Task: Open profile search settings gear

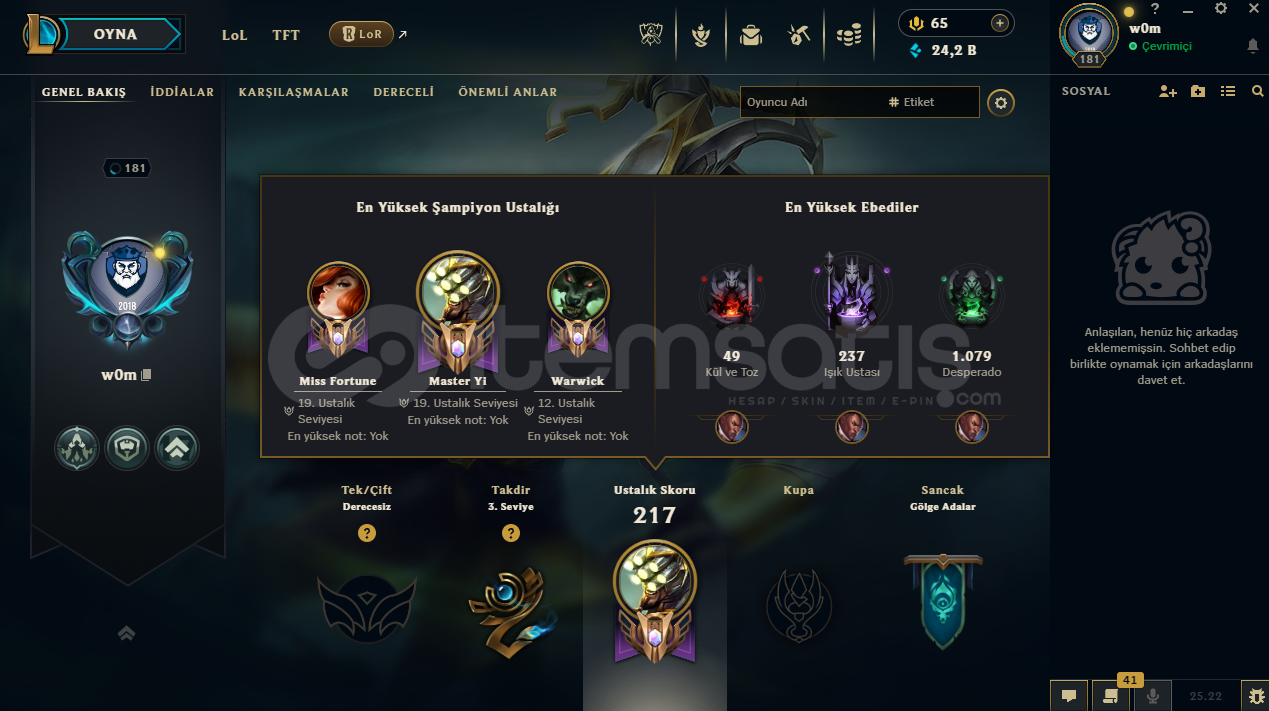Action: (x=1001, y=102)
